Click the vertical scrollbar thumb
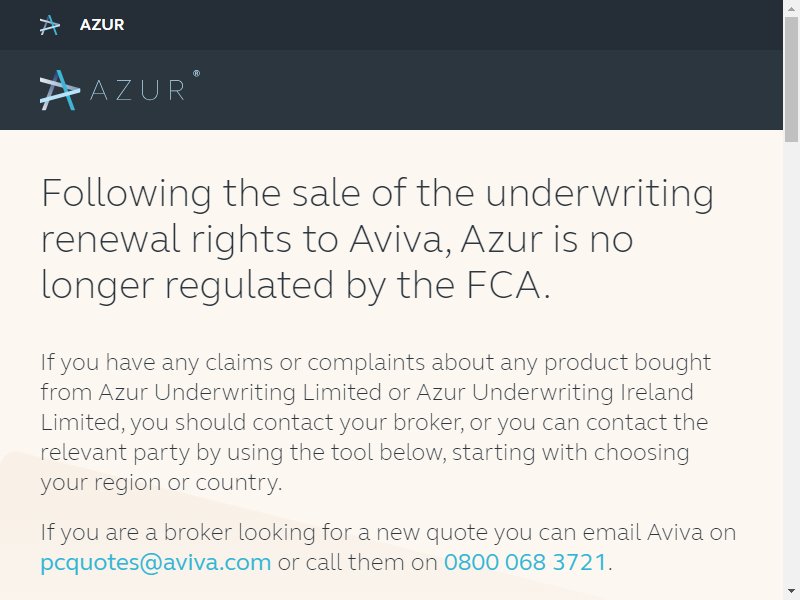 (x=791, y=79)
